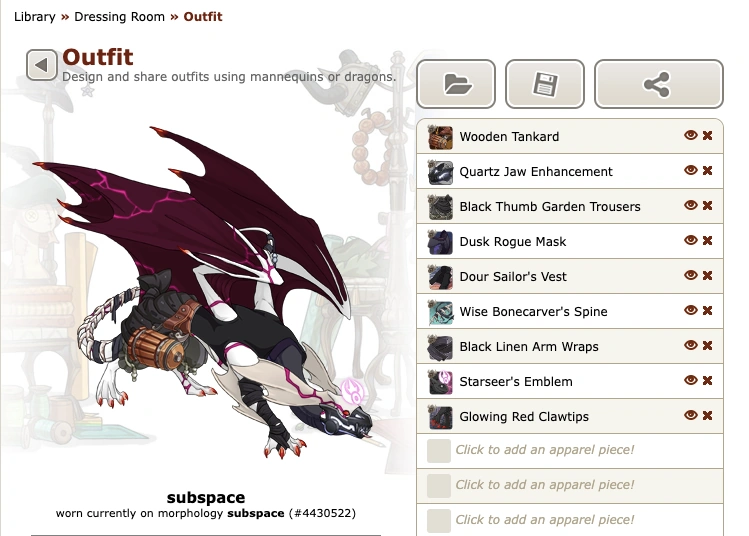Open saved outfits folder button
Image resolution: width=749 pixels, height=536 pixels.
[456, 84]
